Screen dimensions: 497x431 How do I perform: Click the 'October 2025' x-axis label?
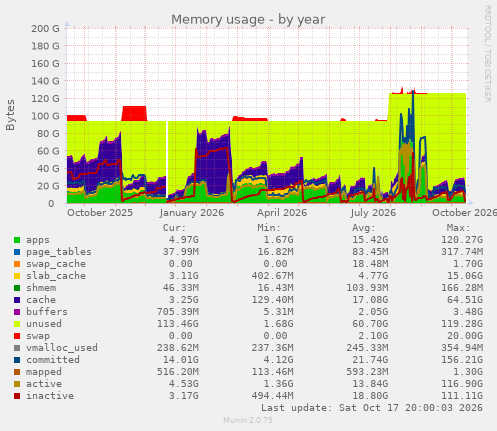[x=100, y=213]
